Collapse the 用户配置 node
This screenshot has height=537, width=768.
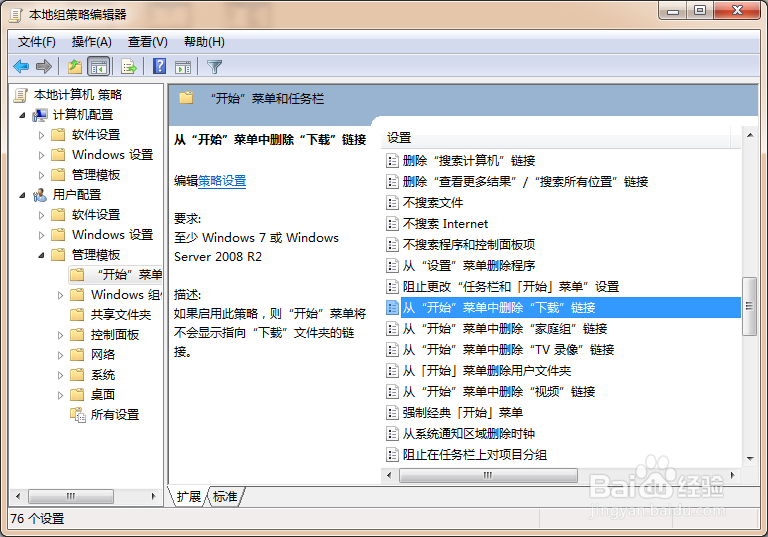coord(22,195)
